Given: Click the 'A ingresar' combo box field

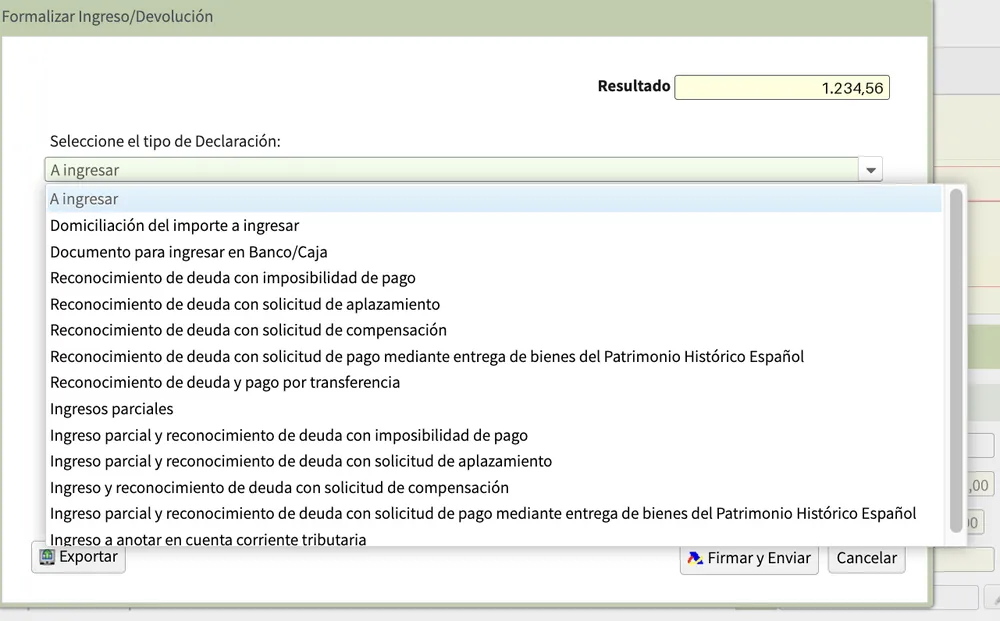Looking at the screenshot, I should tap(452, 170).
